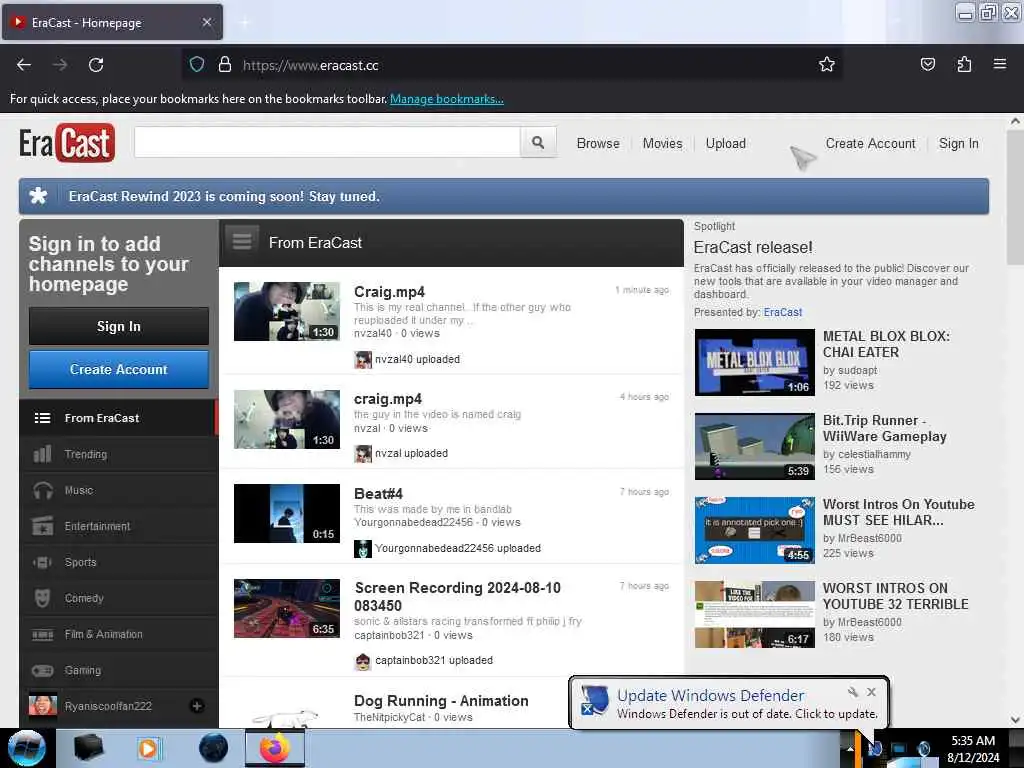Click the nvzal40 uploader avatar
Image resolution: width=1024 pixels, height=768 pixels.
(362, 359)
